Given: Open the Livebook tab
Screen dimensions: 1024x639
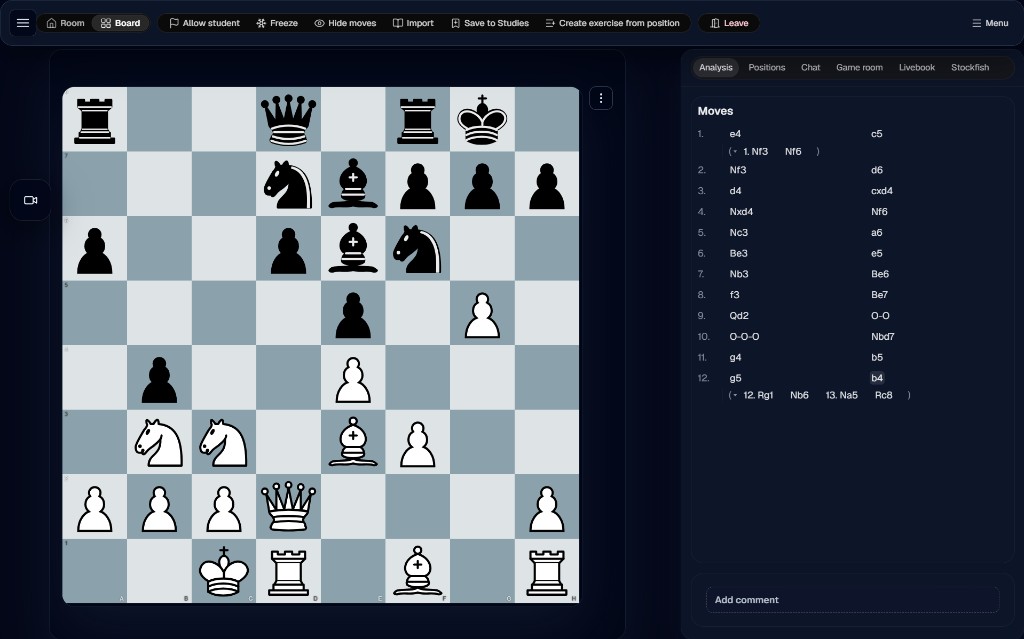Looking at the screenshot, I should [x=916, y=67].
